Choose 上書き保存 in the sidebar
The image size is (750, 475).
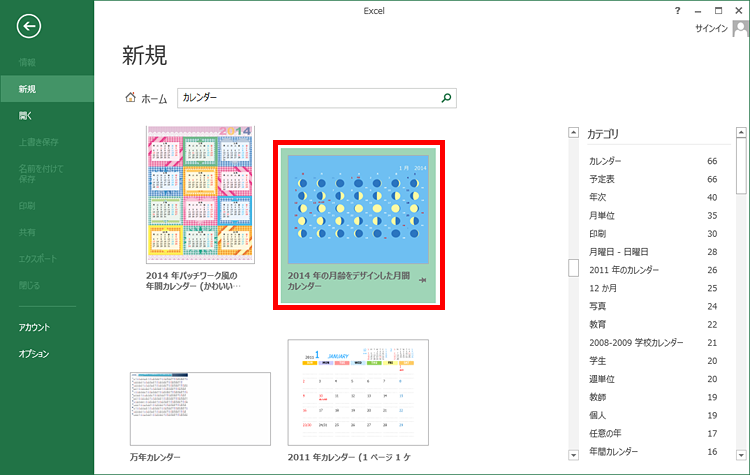point(39,142)
